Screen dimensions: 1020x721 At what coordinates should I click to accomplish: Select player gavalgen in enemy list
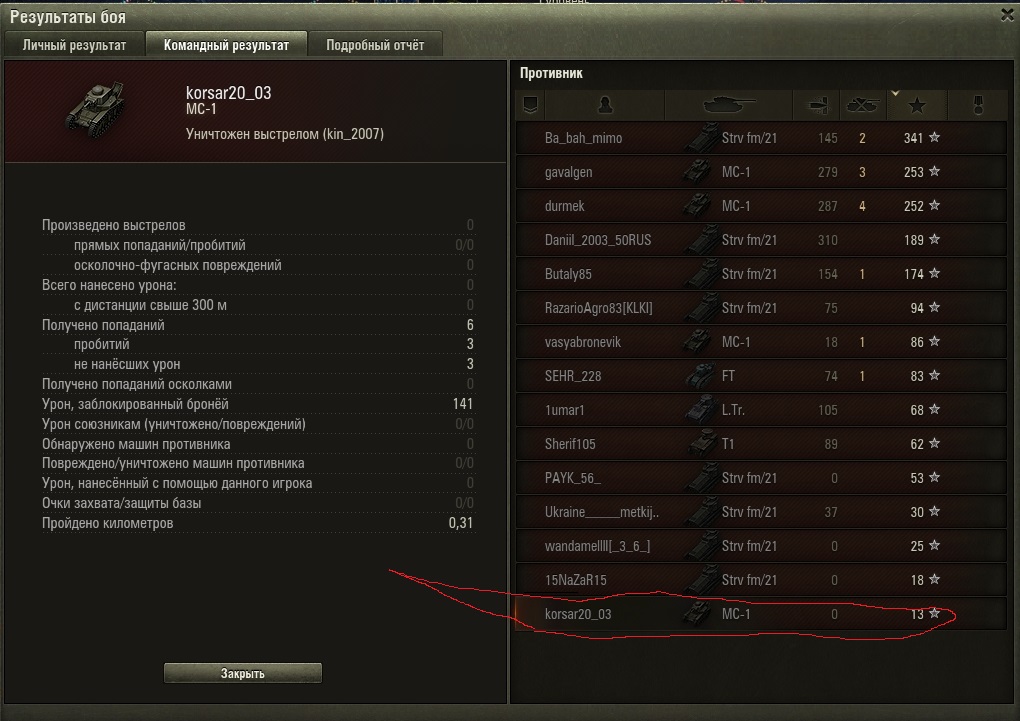(x=761, y=172)
